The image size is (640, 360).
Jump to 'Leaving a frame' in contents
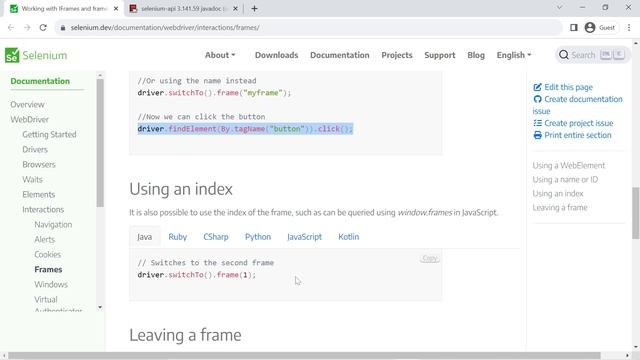tap(560, 207)
